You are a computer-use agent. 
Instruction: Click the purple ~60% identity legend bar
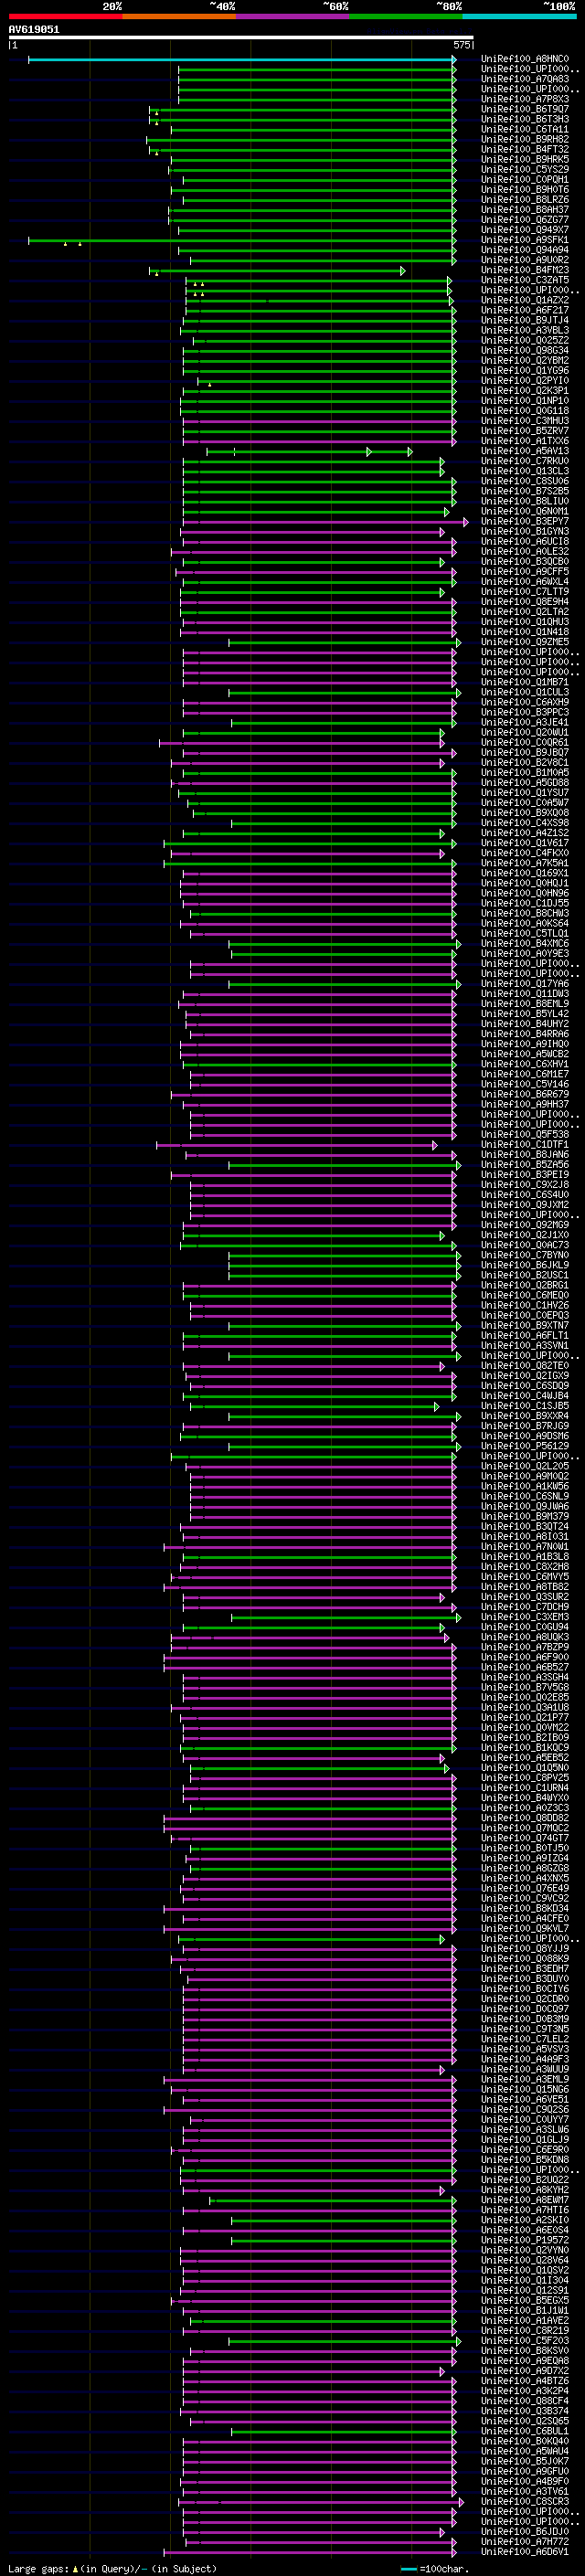click(292, 16)
